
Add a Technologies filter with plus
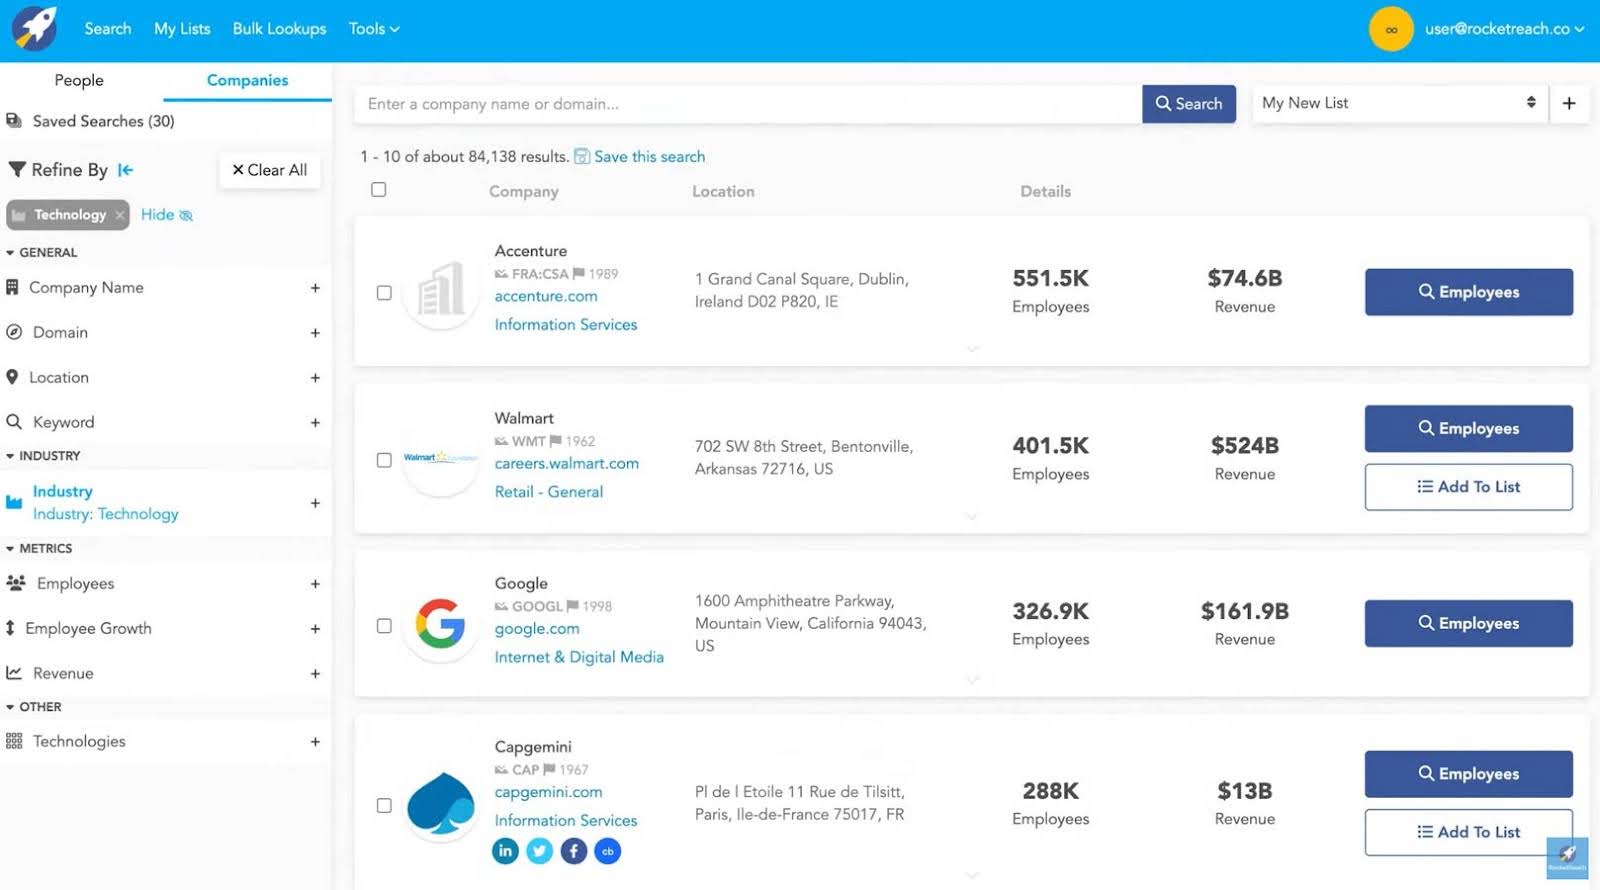point(315,742)
